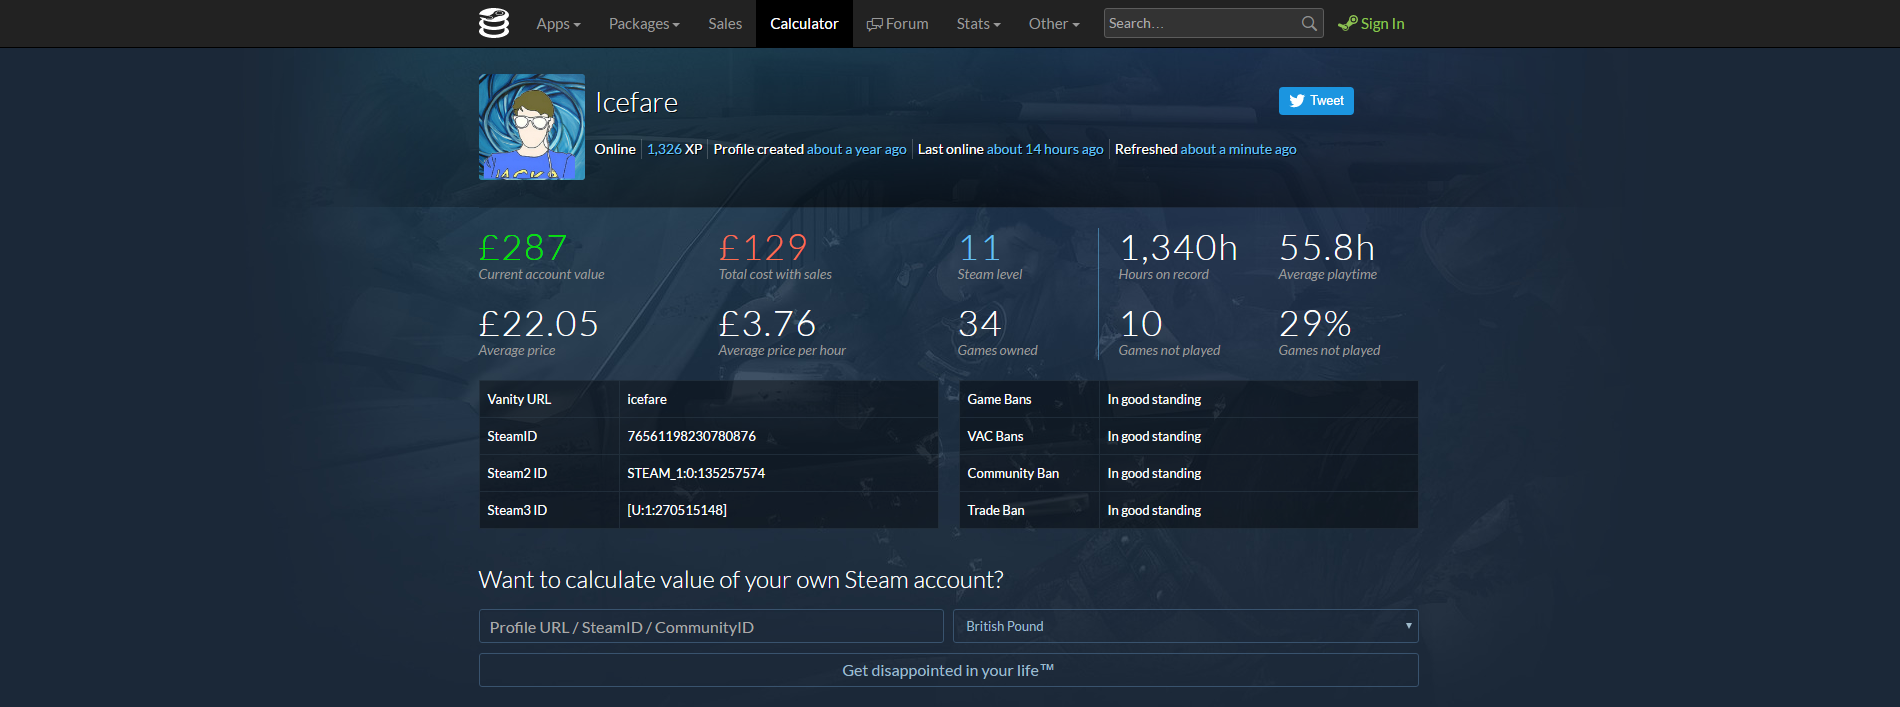Open the British Pound currency dropdown
Viewport: 1900px width, 707px height.
click(1186, 626)
